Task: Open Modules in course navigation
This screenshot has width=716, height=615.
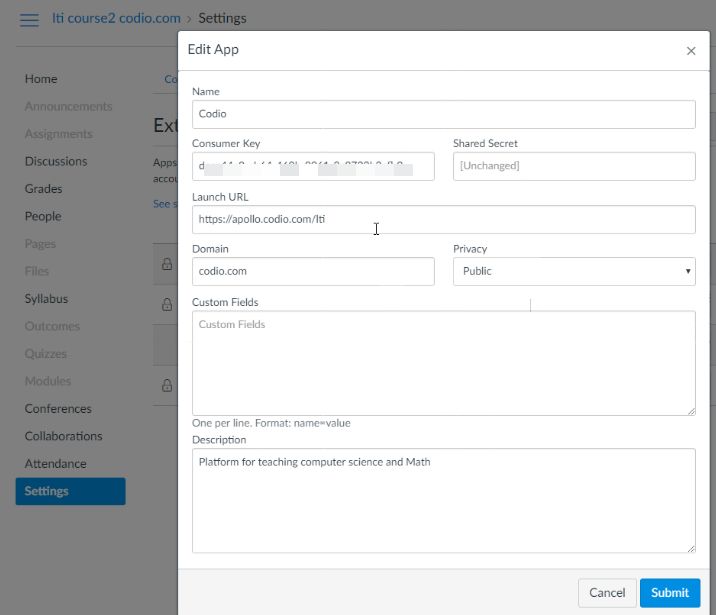Action: (x=47, y=381)
